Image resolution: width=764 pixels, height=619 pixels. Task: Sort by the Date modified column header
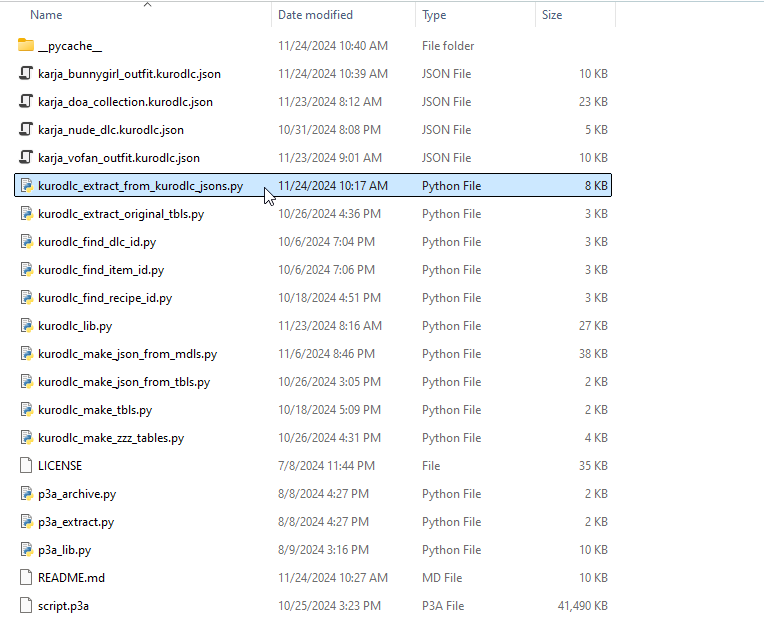(315, 15)
